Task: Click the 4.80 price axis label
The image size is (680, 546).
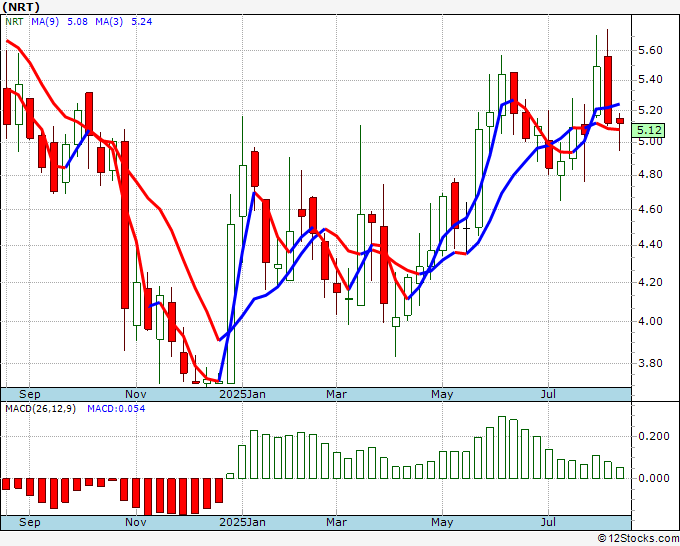Action: [651, 175]
